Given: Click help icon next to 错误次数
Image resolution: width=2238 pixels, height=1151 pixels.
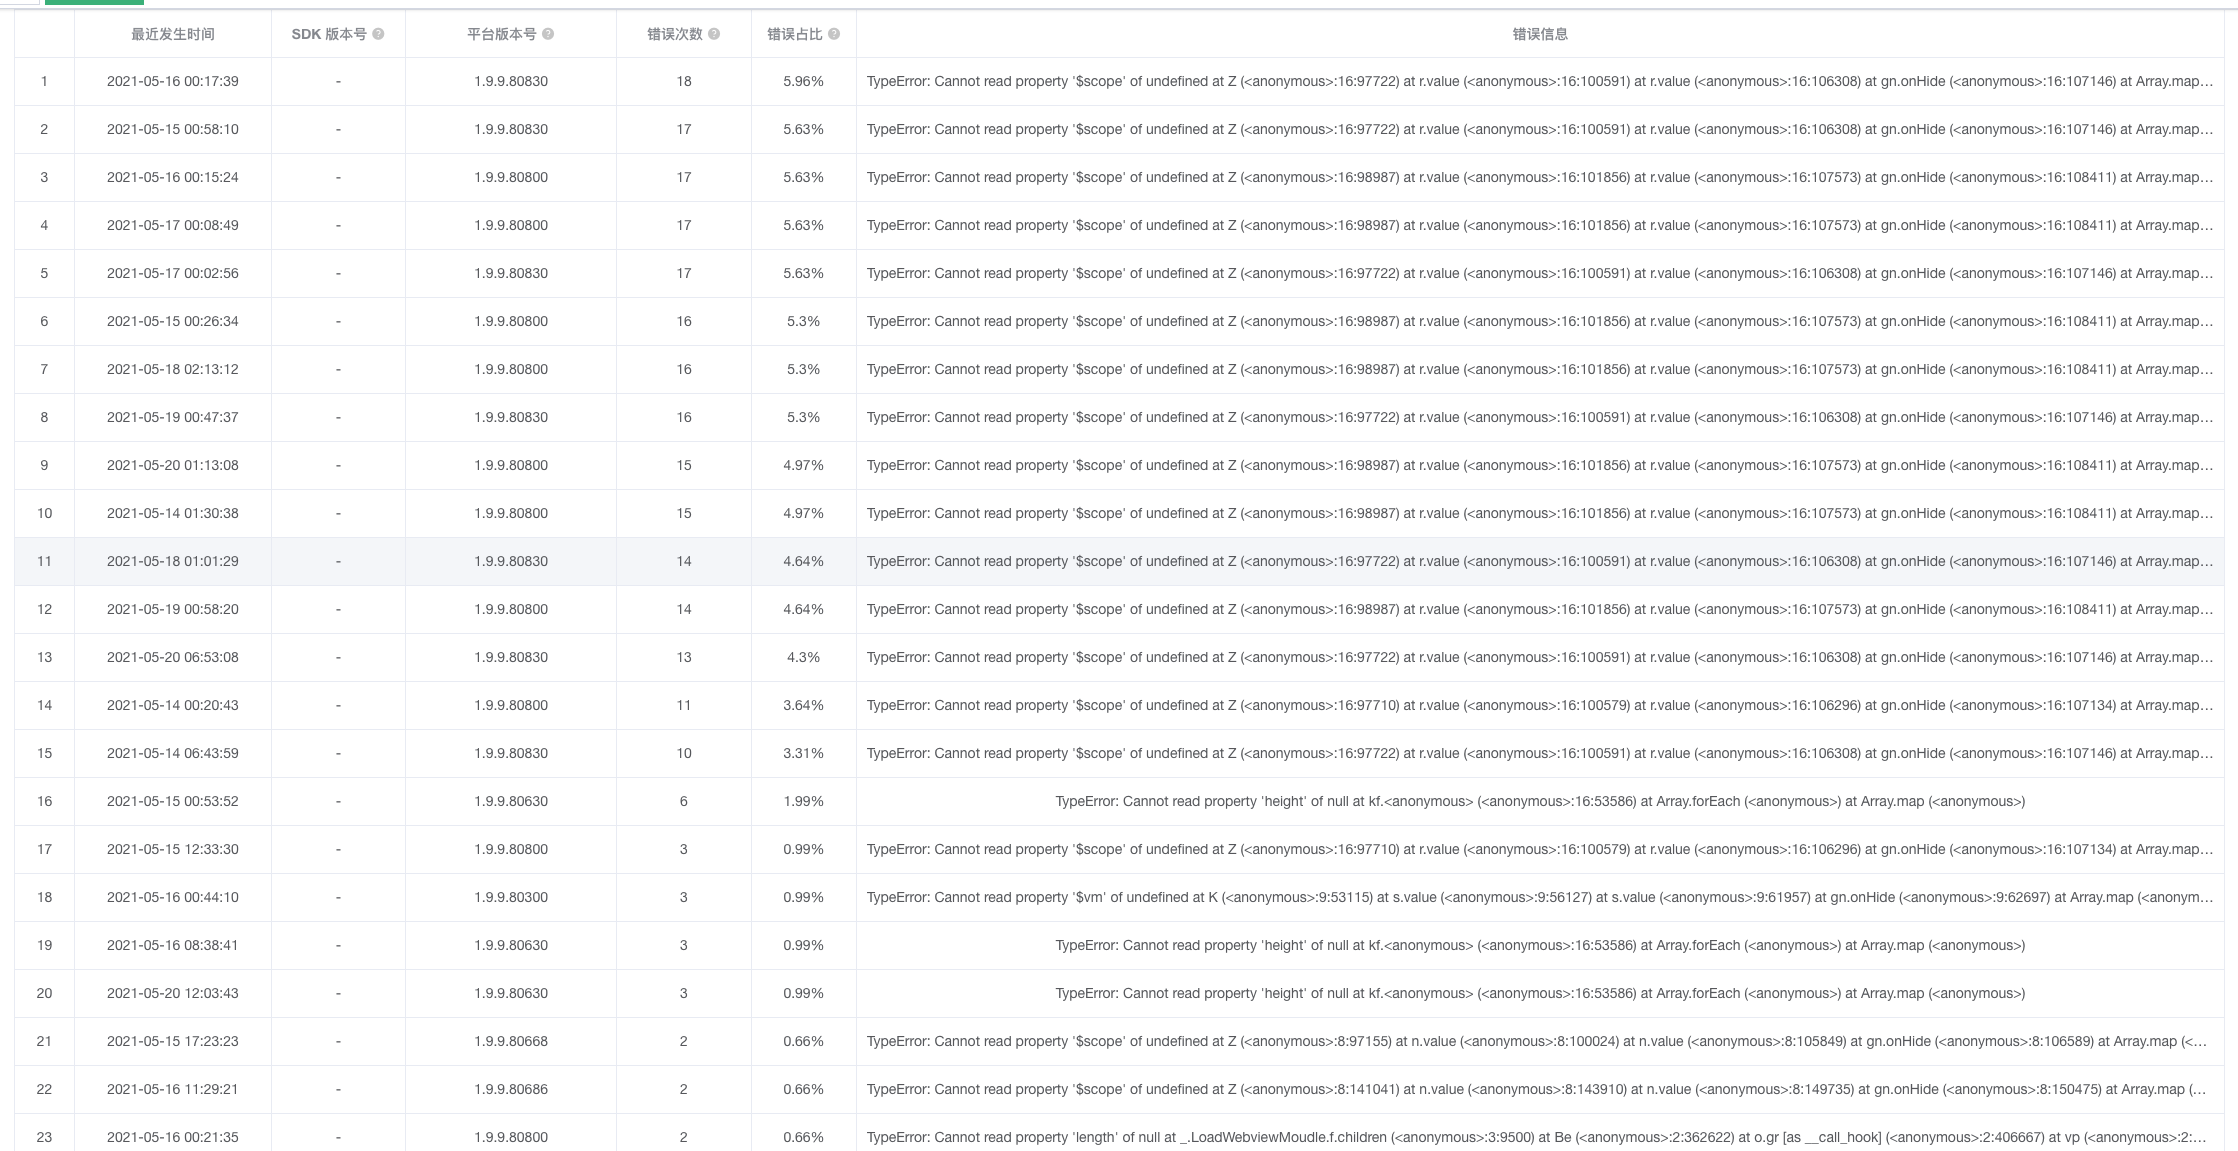Looking at the screenshot, I should pyautogui.click(x=714, y=34).
